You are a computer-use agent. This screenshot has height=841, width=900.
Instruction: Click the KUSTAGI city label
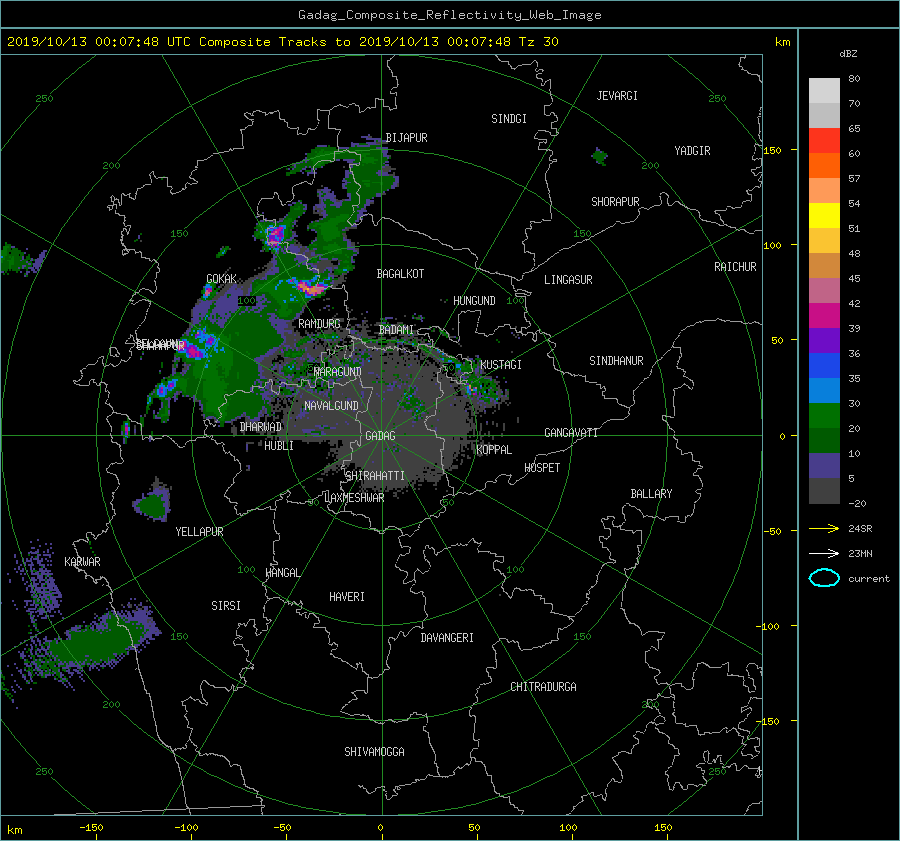[x=501, y=365]
